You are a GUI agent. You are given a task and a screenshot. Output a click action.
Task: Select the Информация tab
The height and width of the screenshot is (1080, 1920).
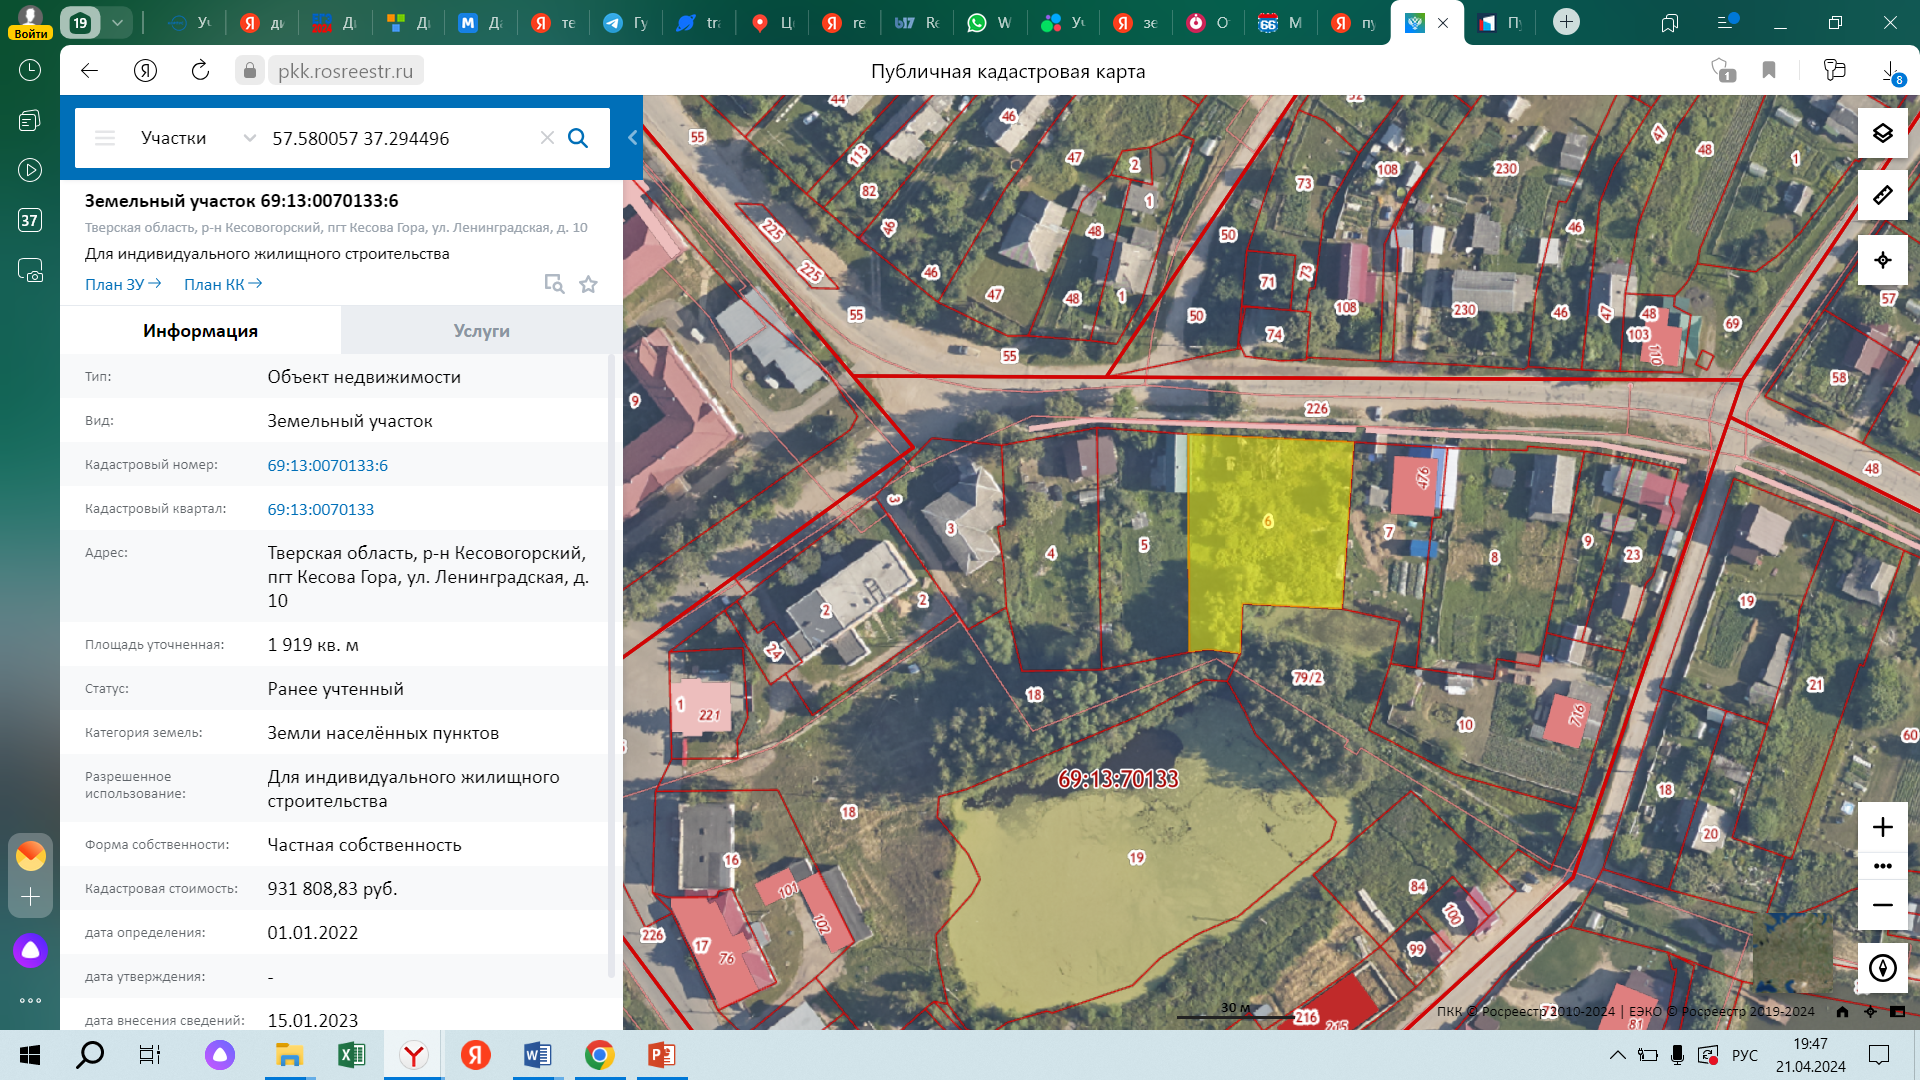coord(200,331)
